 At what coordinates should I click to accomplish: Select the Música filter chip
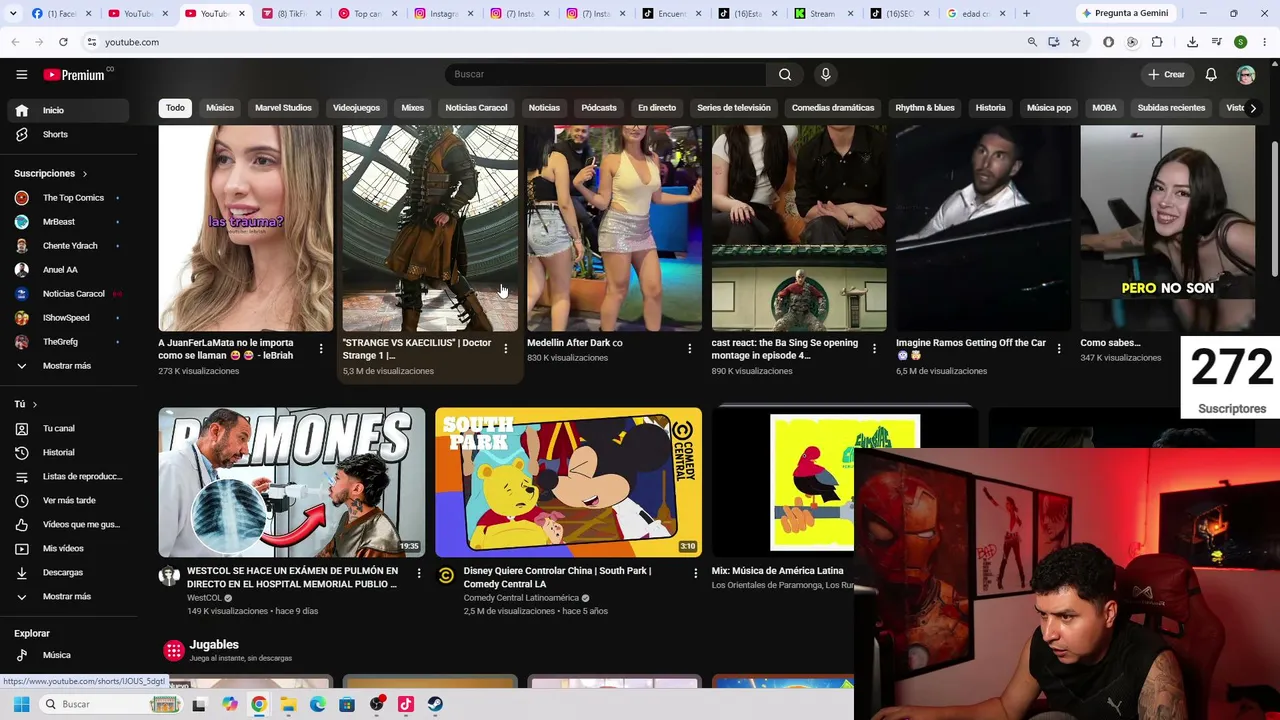(220, 108)
